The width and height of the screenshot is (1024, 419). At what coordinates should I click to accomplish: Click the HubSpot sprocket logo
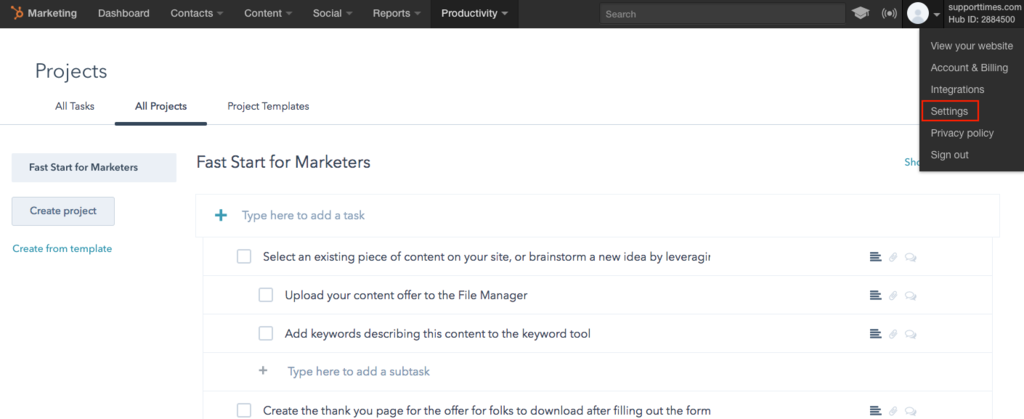coord(17,13)
